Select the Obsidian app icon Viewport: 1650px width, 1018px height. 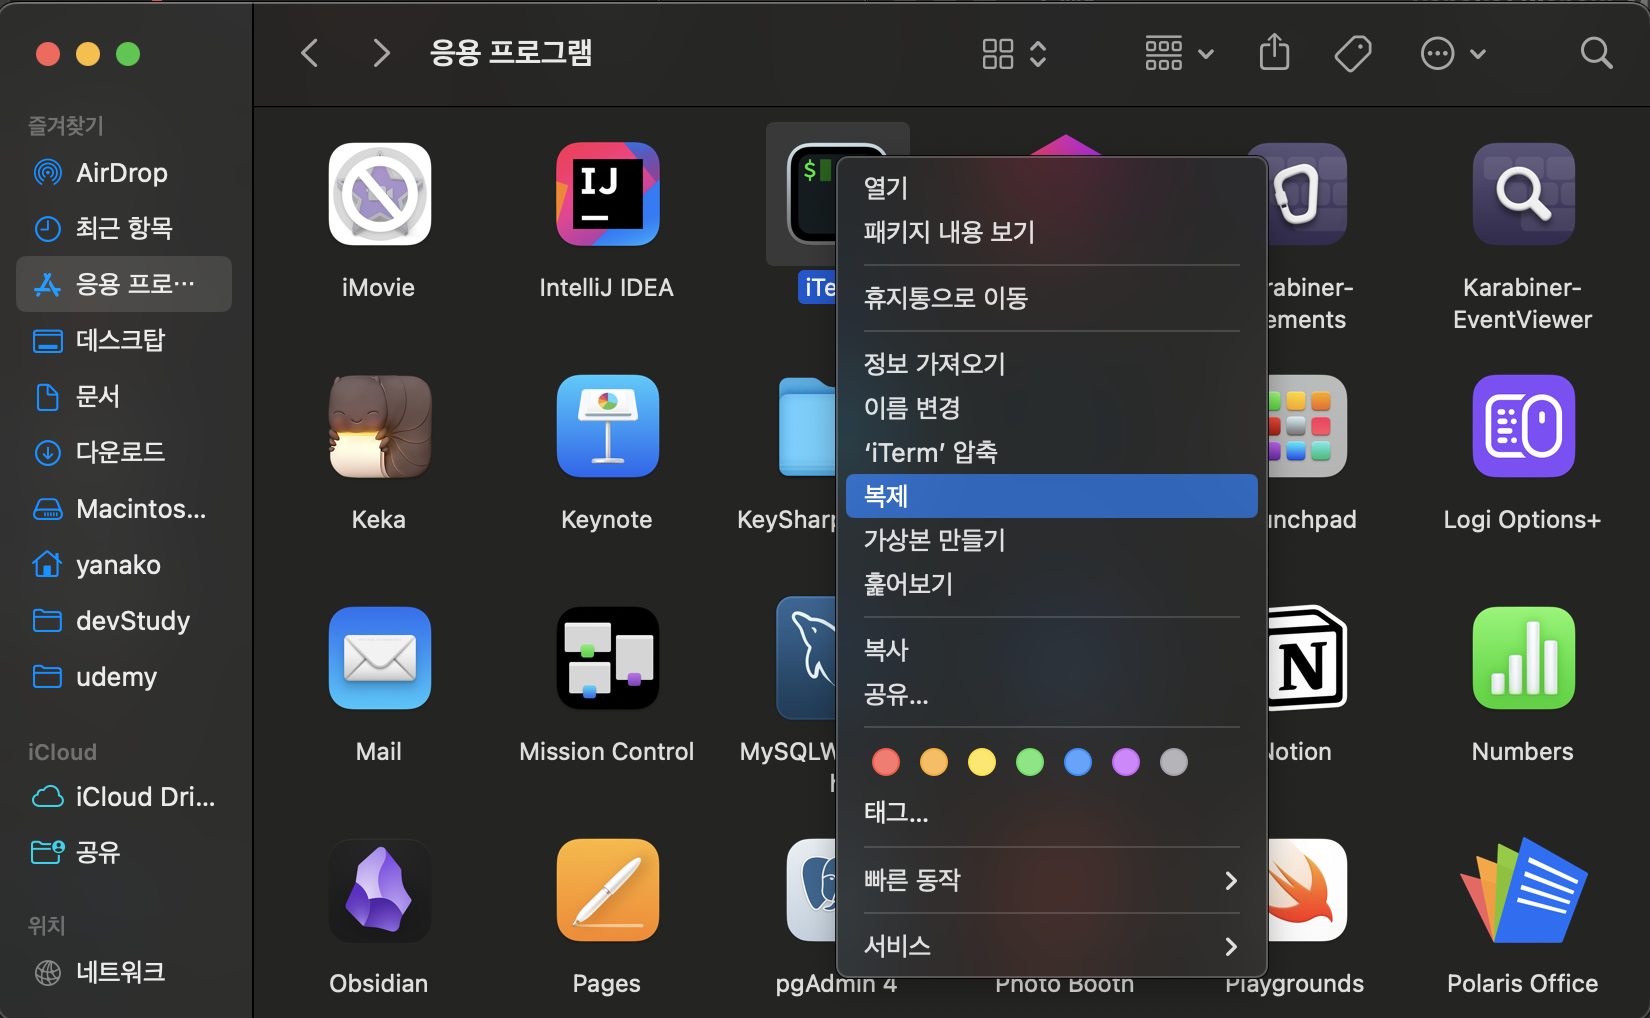click(x=379, y=890)
